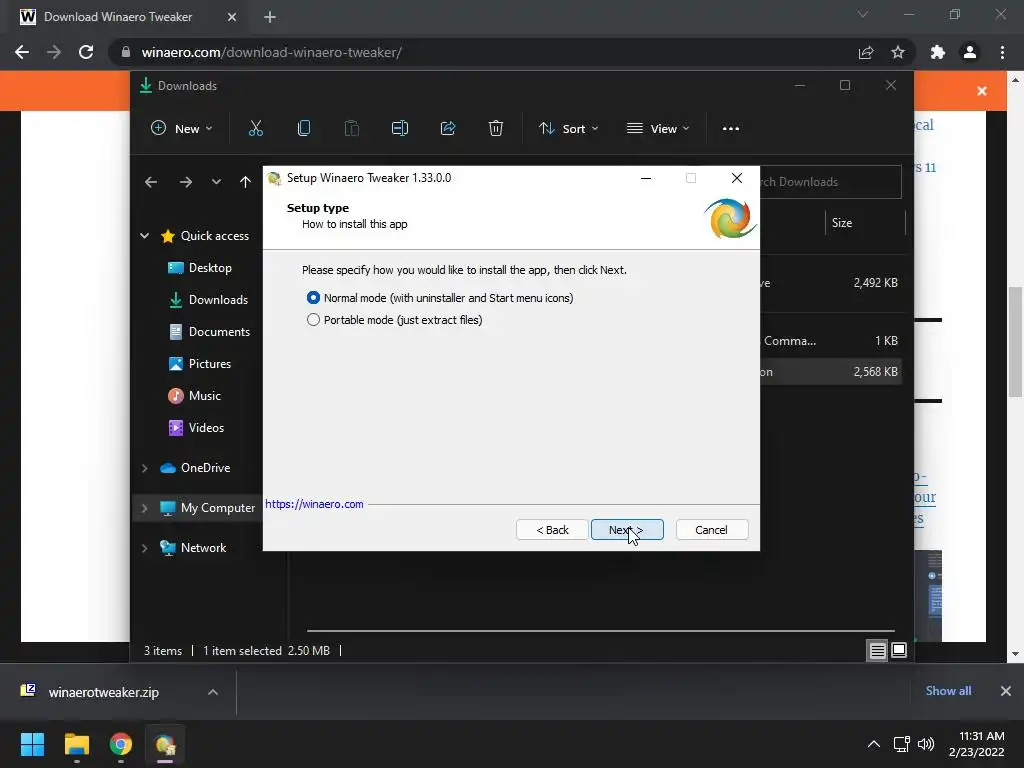Open Chrome Extensions puzzle icon

(938, 52)
